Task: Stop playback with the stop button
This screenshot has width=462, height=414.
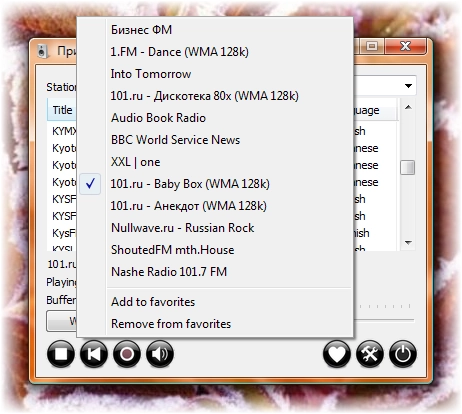Action: click(x=61, y=354)
